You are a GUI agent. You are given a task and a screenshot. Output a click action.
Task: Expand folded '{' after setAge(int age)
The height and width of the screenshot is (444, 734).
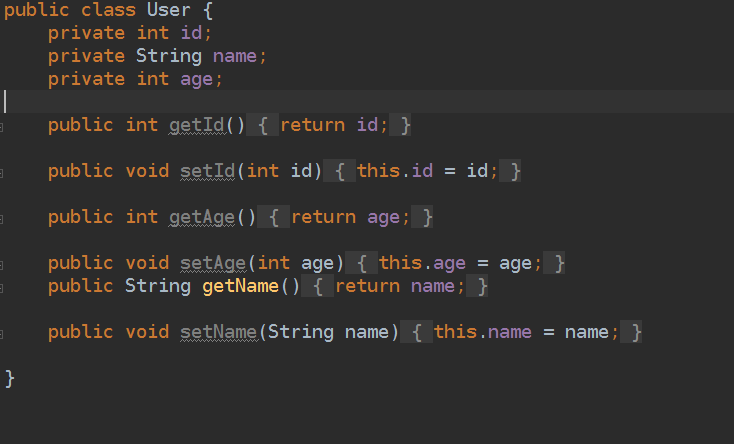click(361, 263)
